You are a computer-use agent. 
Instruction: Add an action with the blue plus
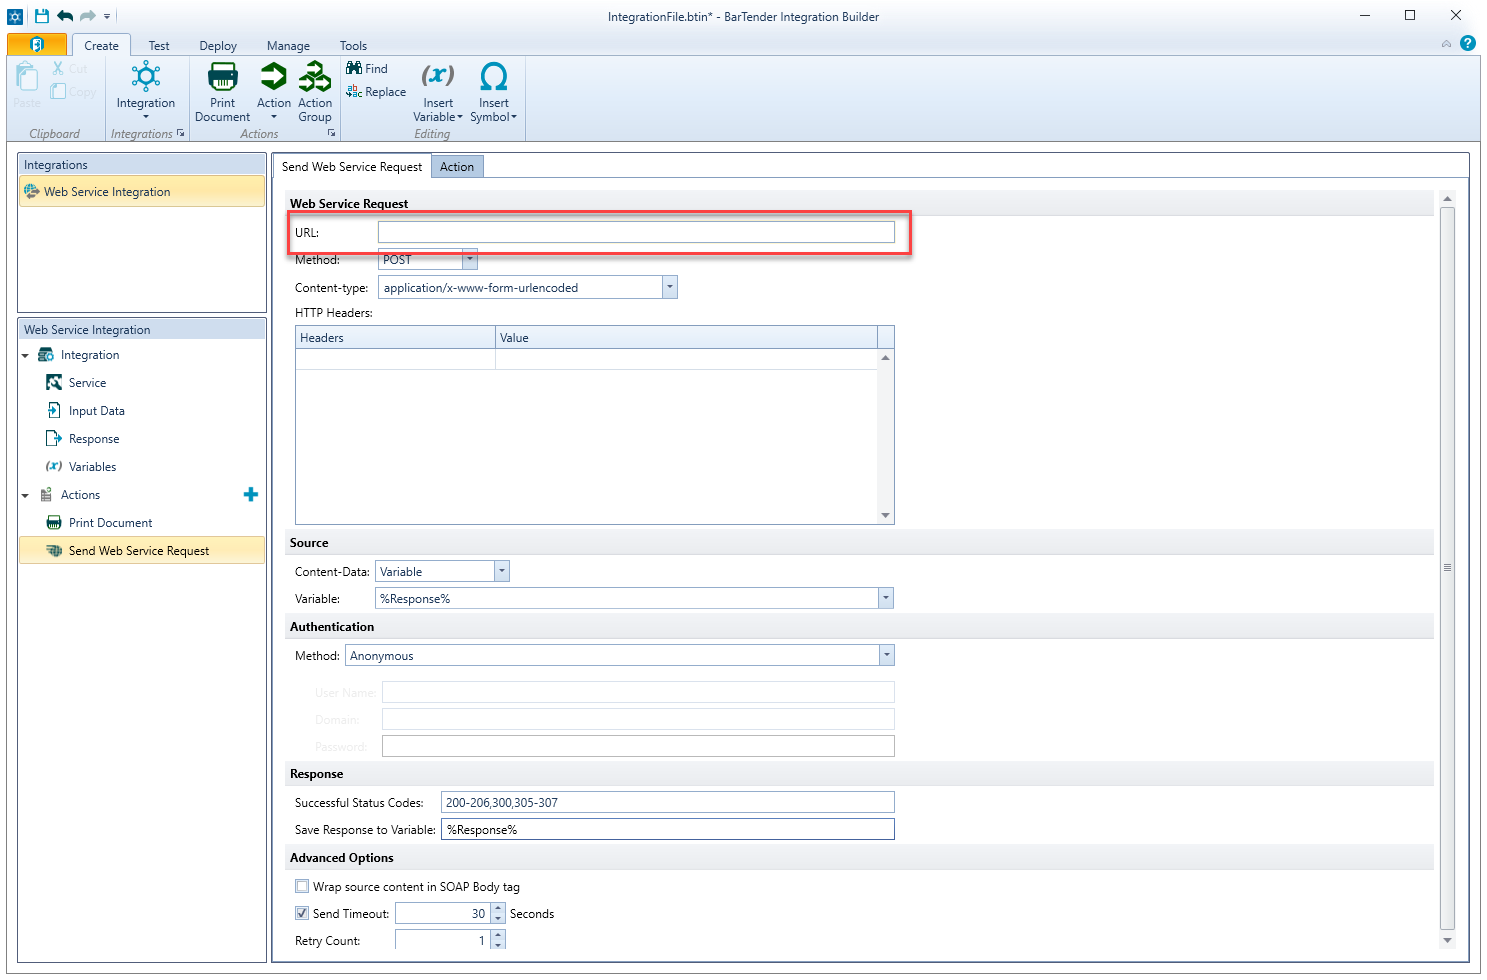tap(251, 494)
